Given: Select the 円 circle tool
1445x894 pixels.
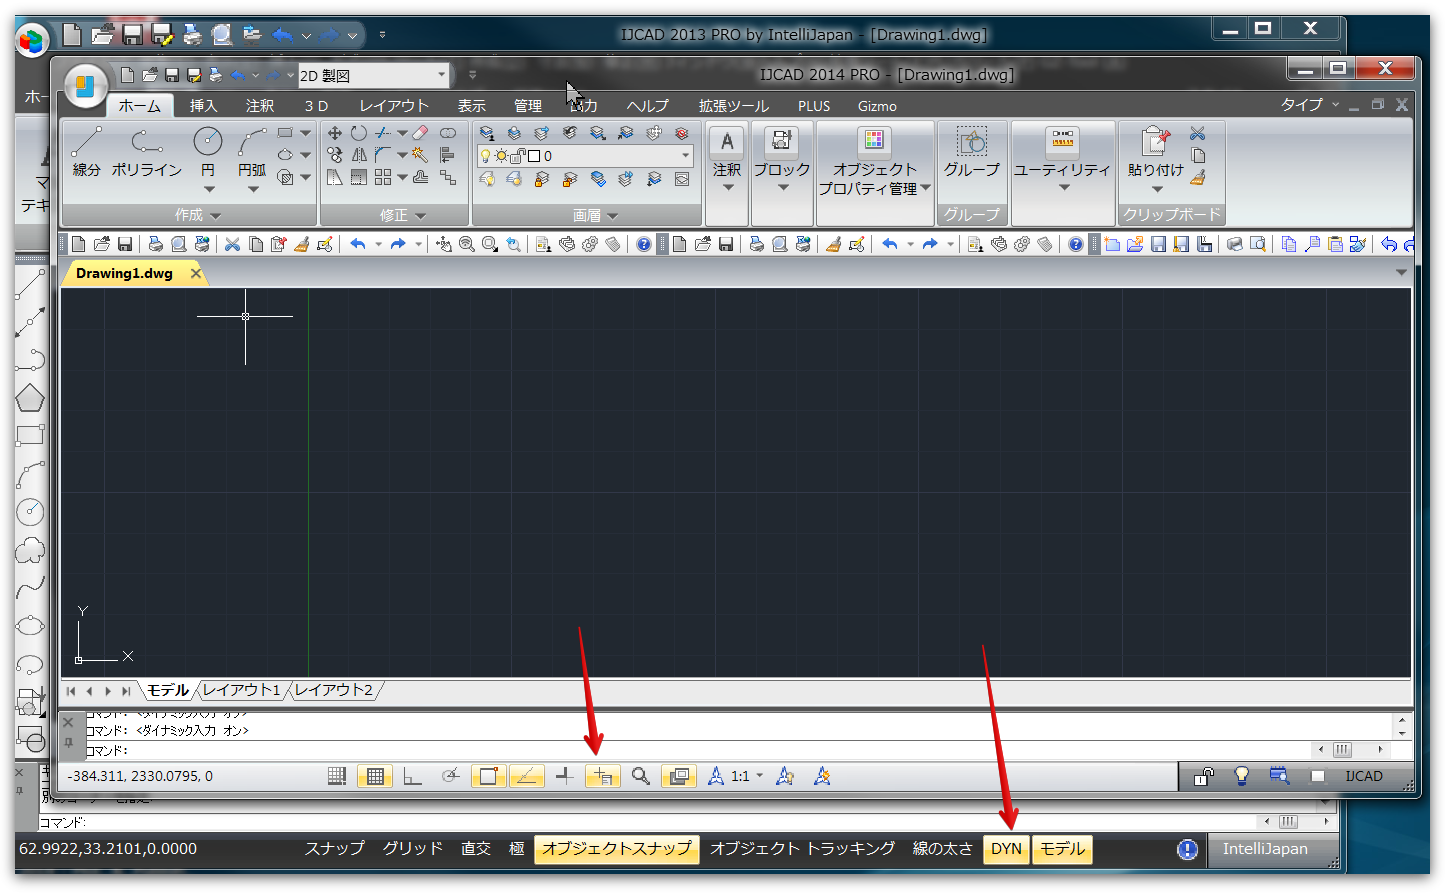Looking at the screenshot, I should point(208,150).
